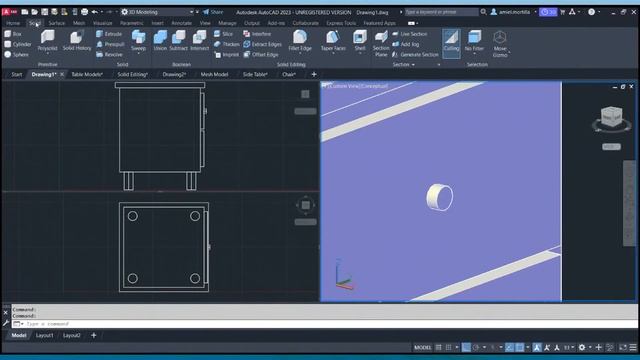
Task: Open the Layout2 tab
Action: pos(71,335)
